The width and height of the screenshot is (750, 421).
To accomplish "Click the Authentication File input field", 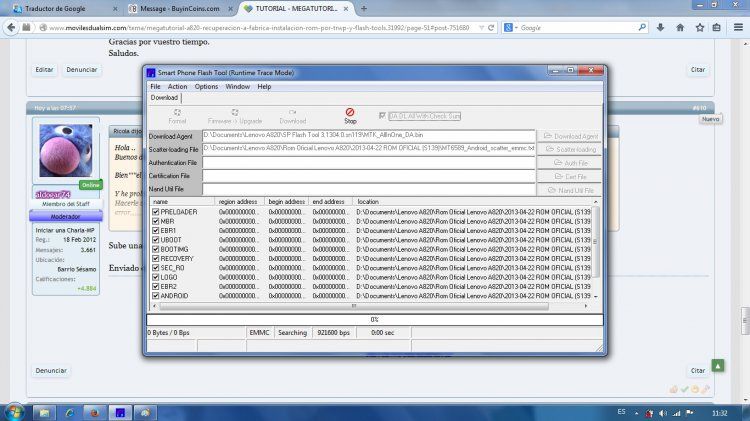I will 368,163.
